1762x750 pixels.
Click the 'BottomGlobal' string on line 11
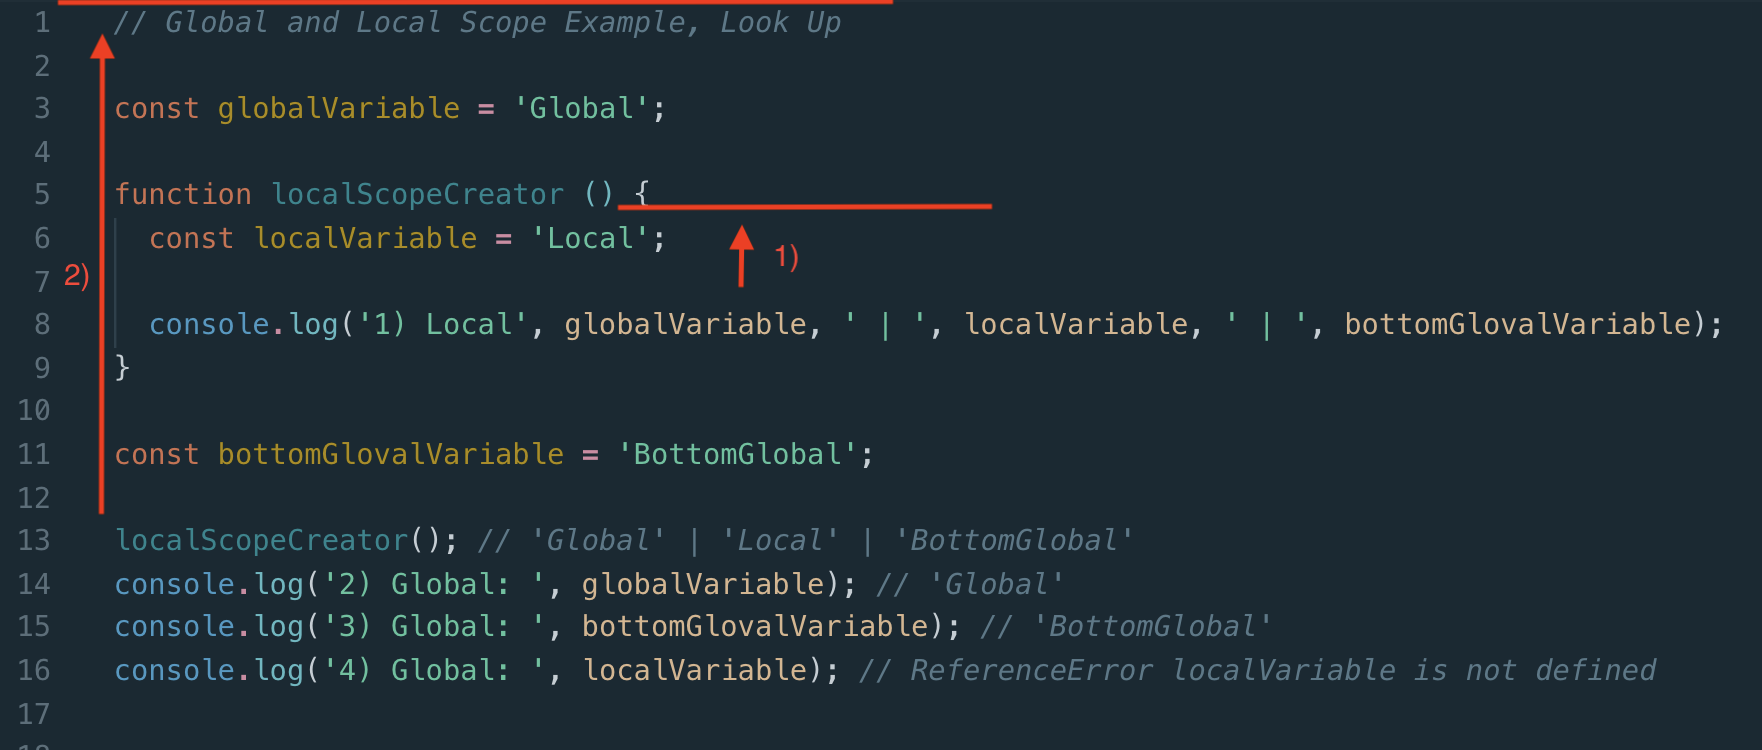tap(738, 454)
